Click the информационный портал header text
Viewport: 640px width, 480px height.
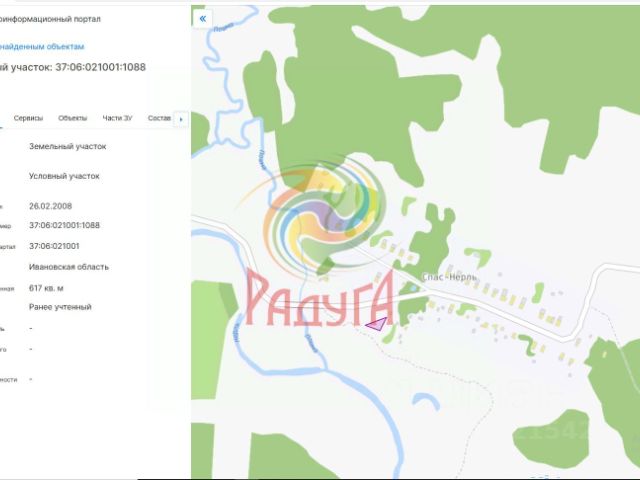pos(50,19)
